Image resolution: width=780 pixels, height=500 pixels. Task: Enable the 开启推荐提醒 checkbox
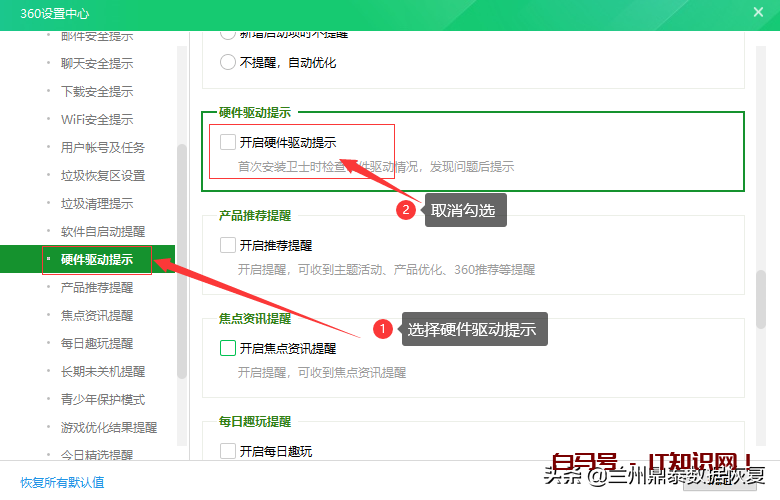(228, 245)
